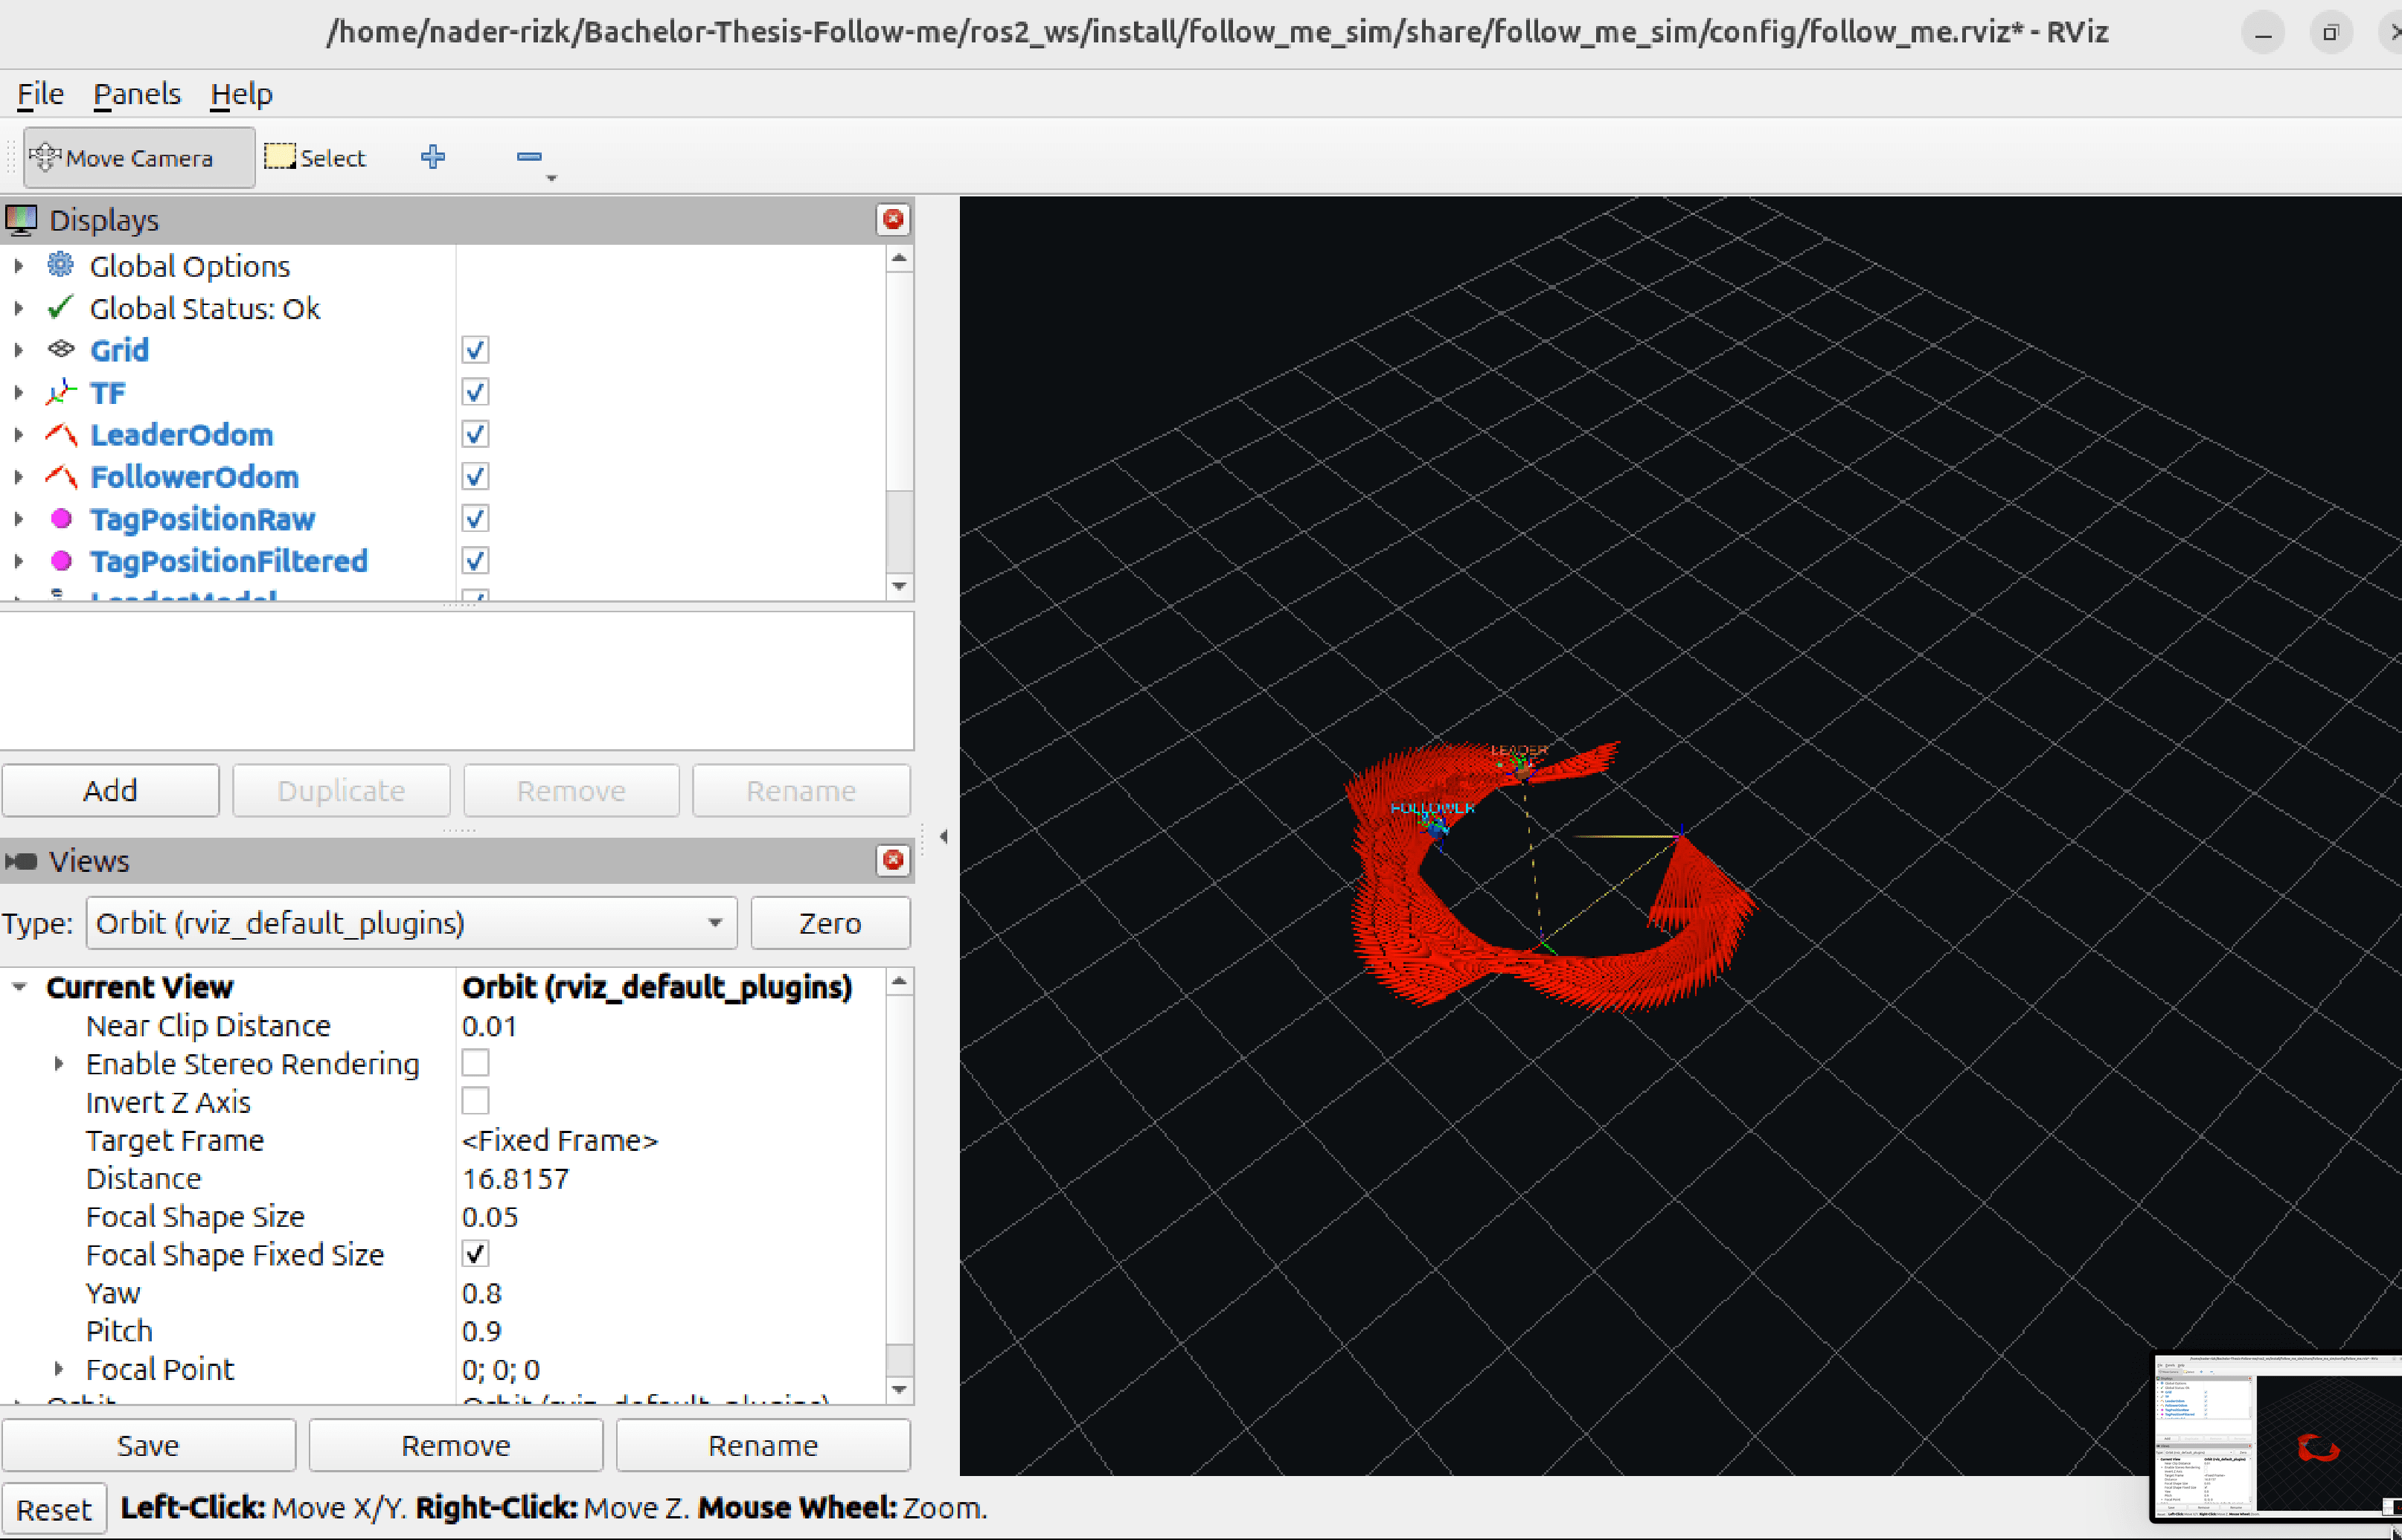The width and height of the screenshot is (2402, 1540).
Task: Open the small dropdown arrow under minus icon
Action: tap(551, 178)
